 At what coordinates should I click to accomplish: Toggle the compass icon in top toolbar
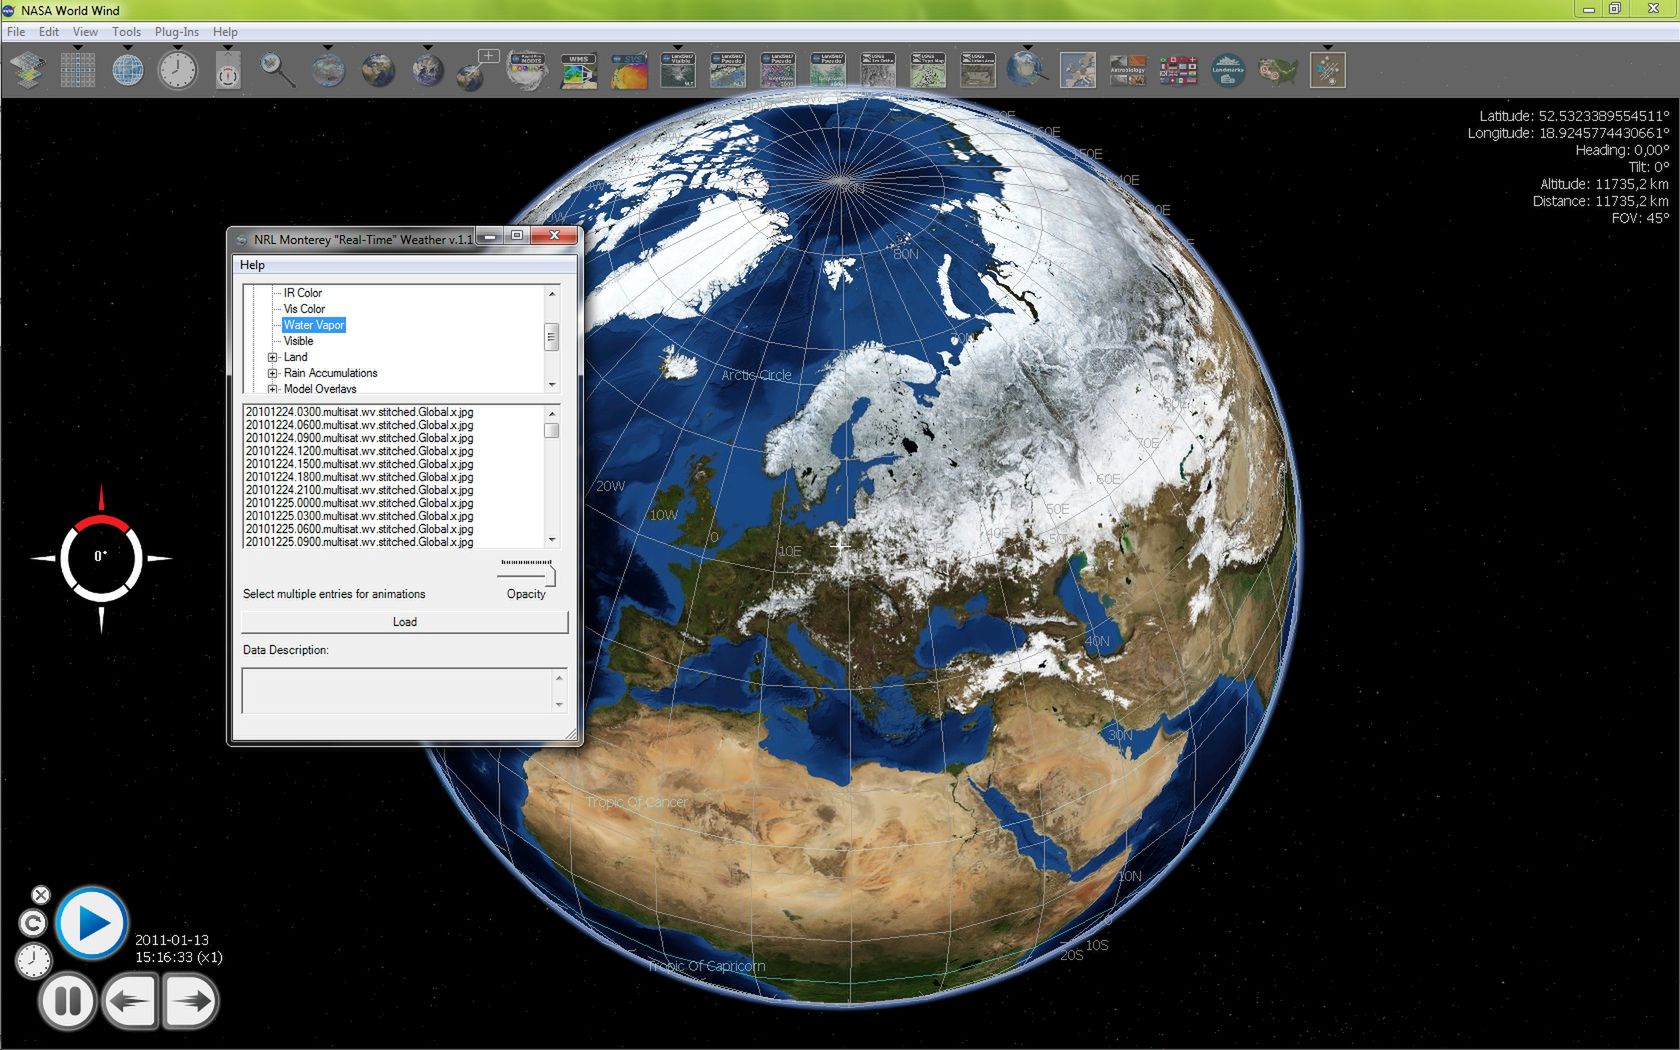pos(228,70)
